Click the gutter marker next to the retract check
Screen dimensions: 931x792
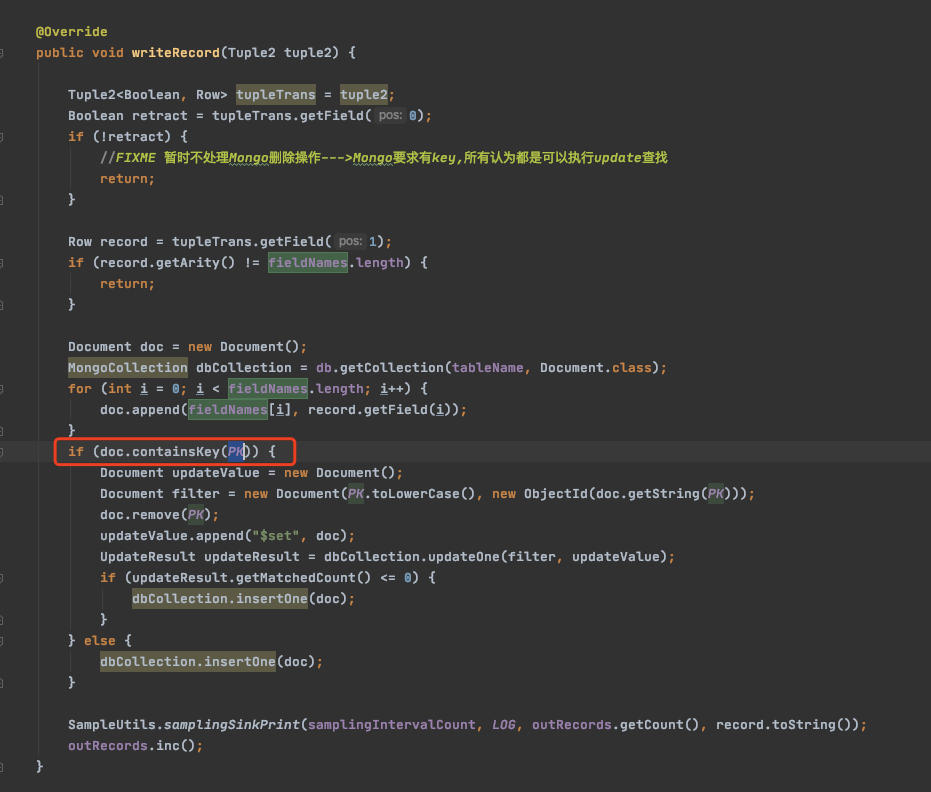tap(8, 136)
